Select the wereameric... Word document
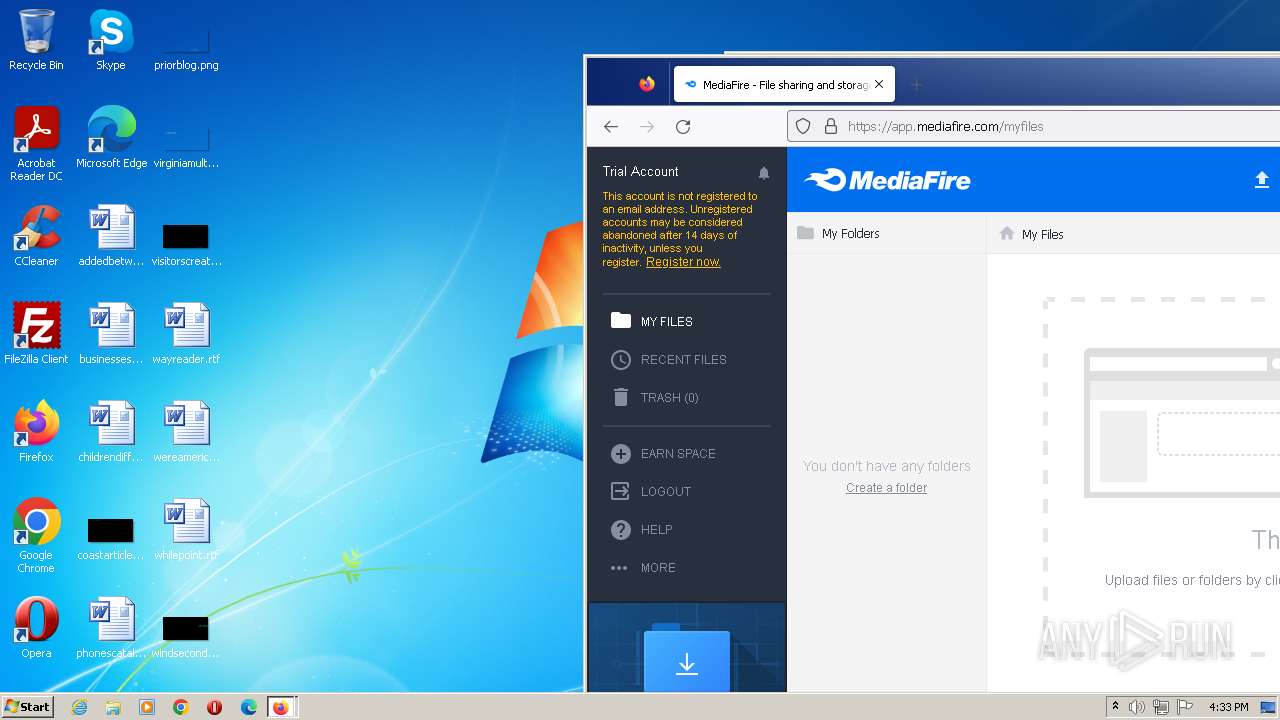 pyautogui.click(x=186, y=432)
